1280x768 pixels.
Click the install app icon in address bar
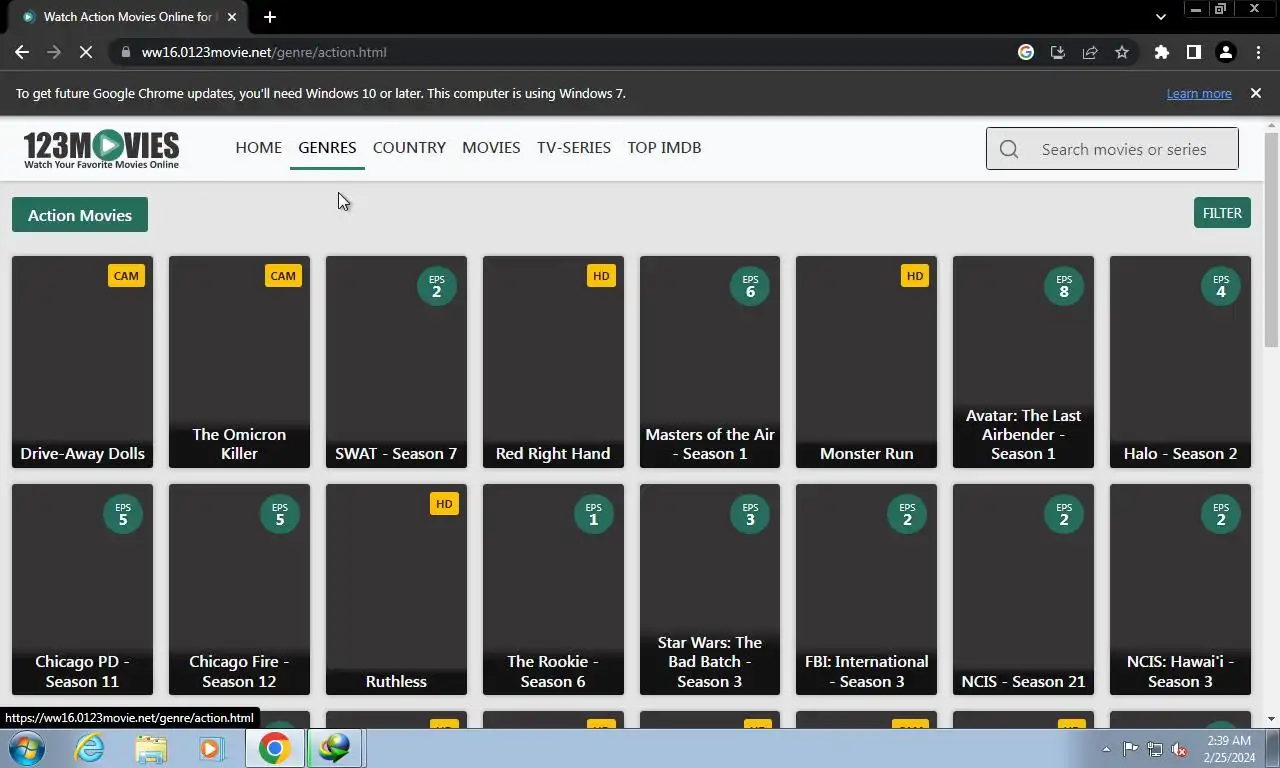(x=1058, y=52)
